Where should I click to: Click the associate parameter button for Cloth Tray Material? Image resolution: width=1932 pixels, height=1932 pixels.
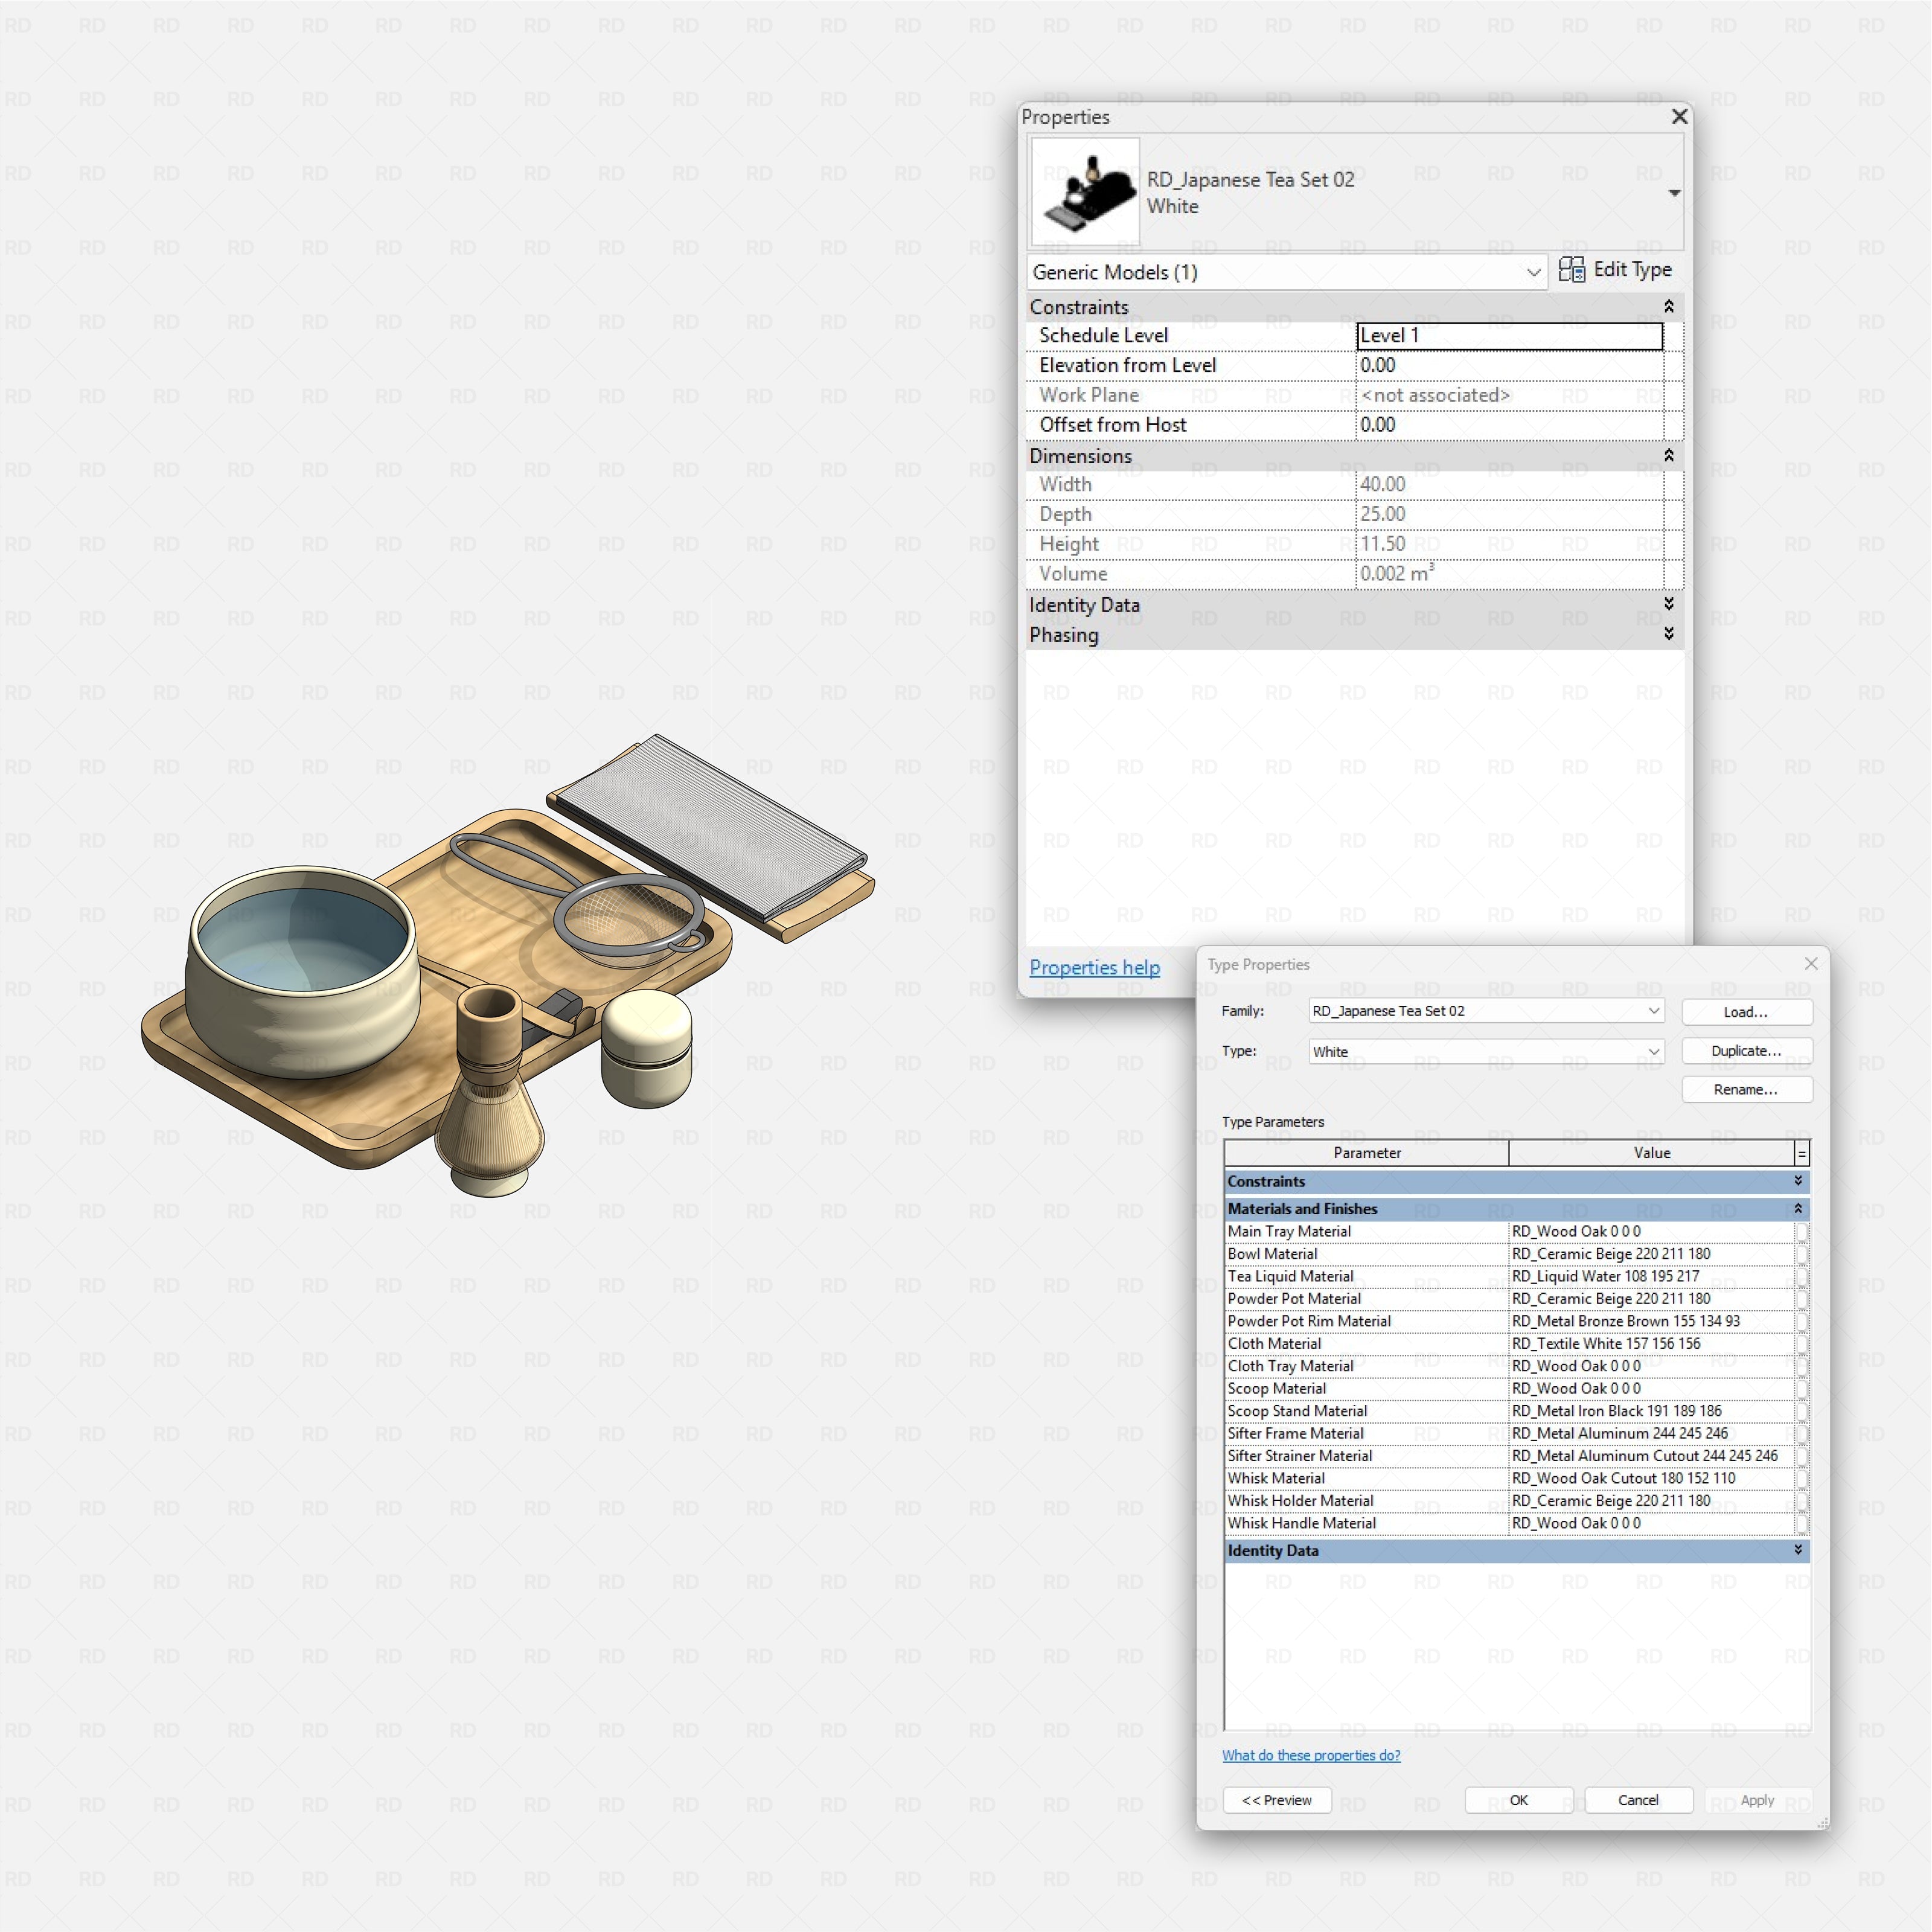coord(1802,1367)
